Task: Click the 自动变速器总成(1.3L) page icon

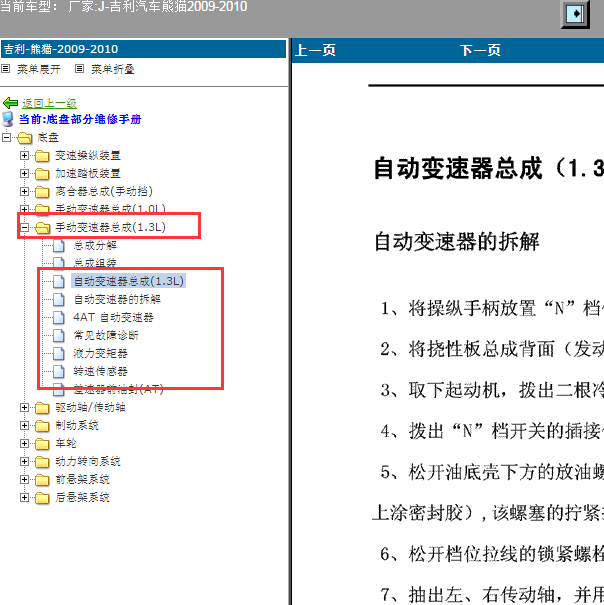Action: [59, 282]
